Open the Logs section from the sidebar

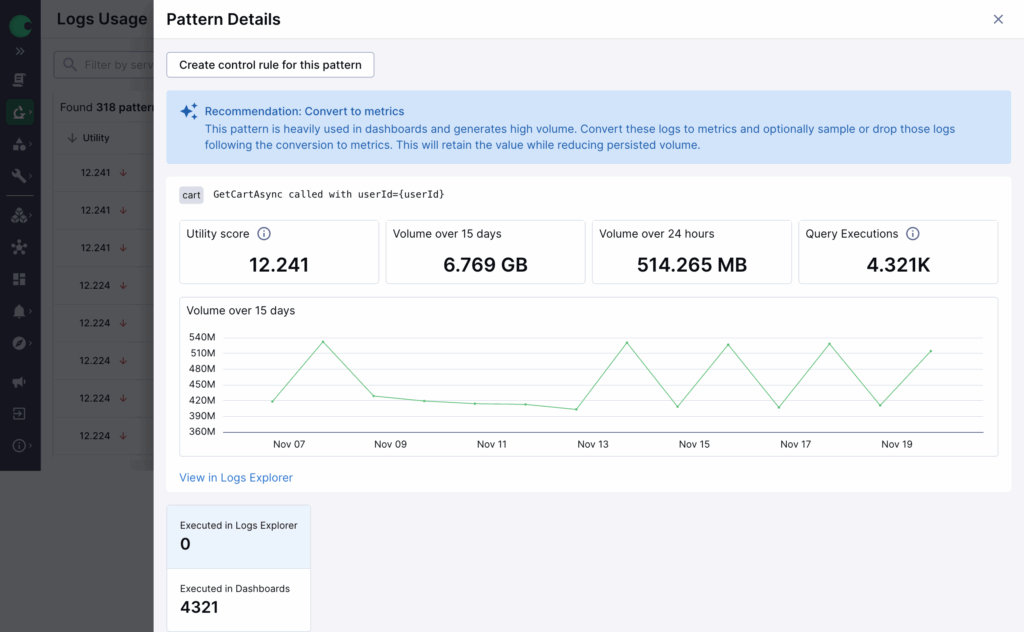[x=20, y=78]
